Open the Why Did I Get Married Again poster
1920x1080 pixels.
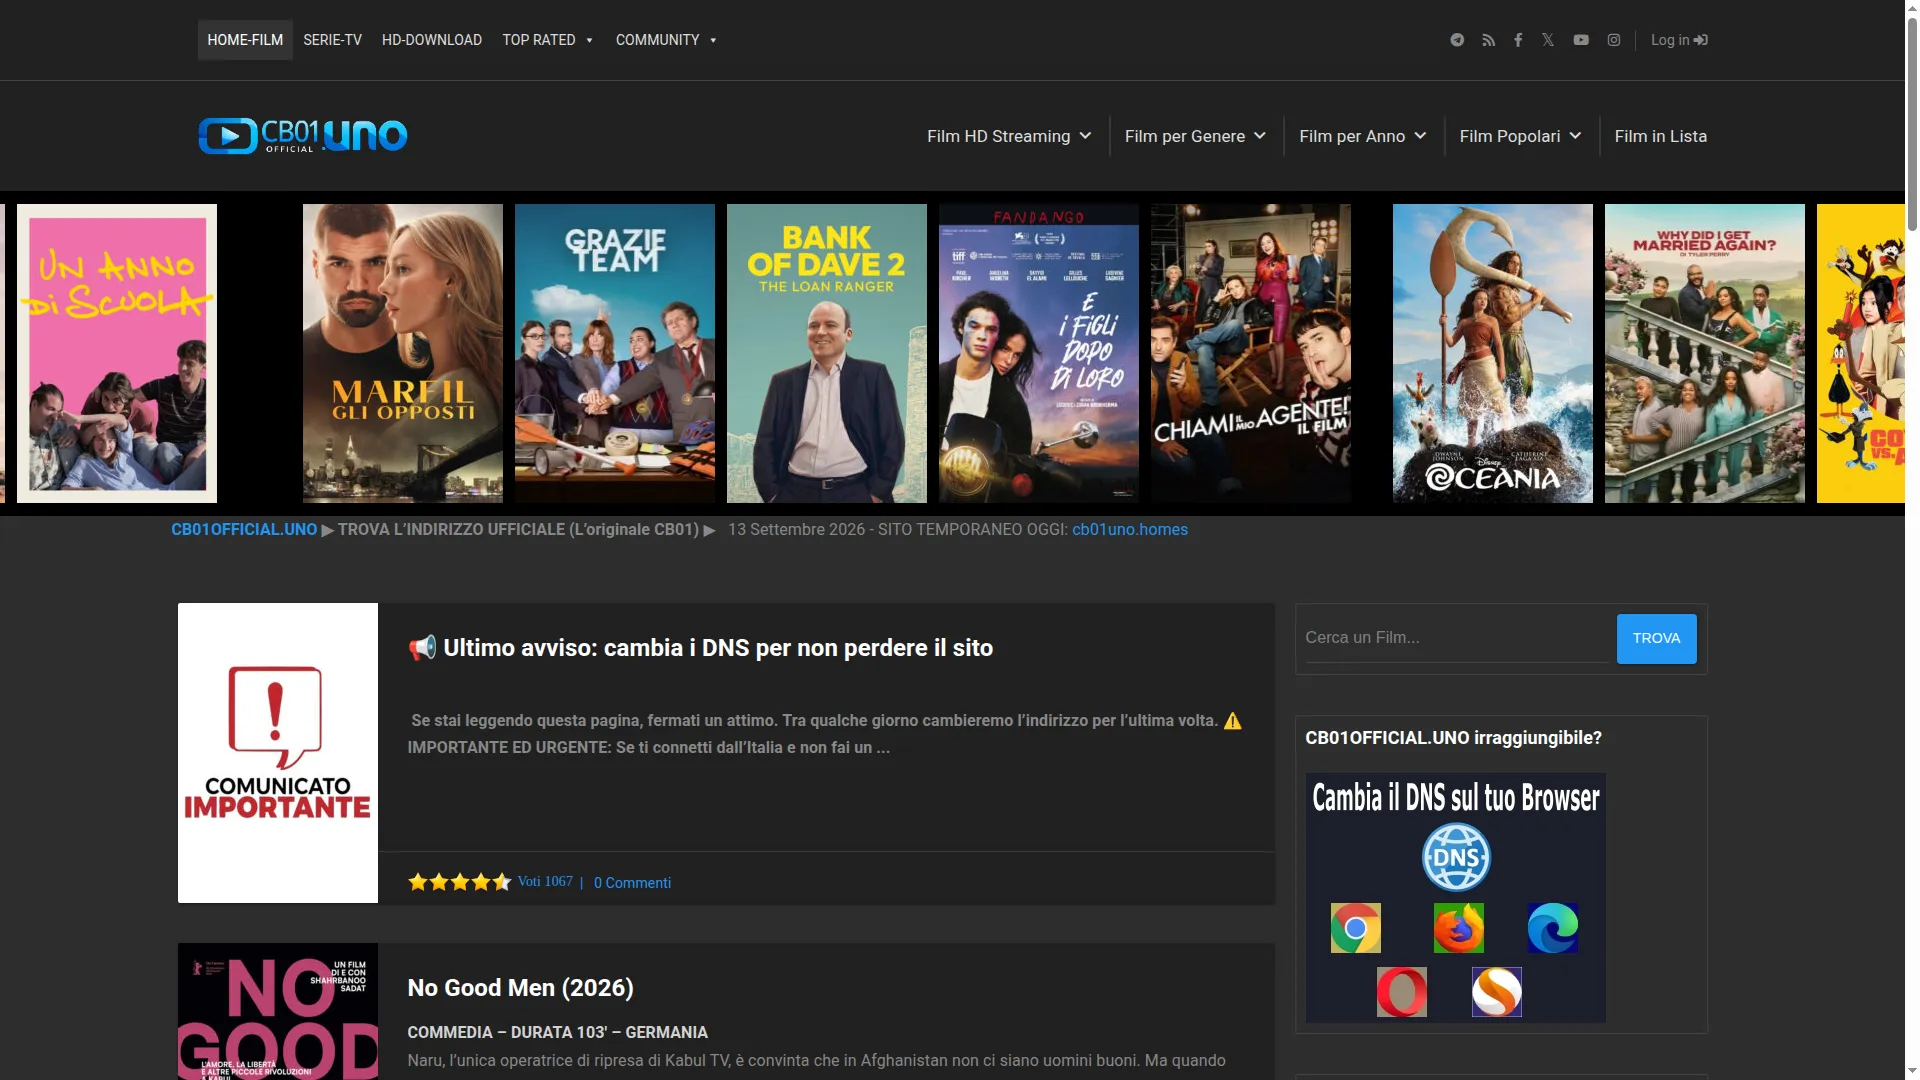click(1705, 354)
